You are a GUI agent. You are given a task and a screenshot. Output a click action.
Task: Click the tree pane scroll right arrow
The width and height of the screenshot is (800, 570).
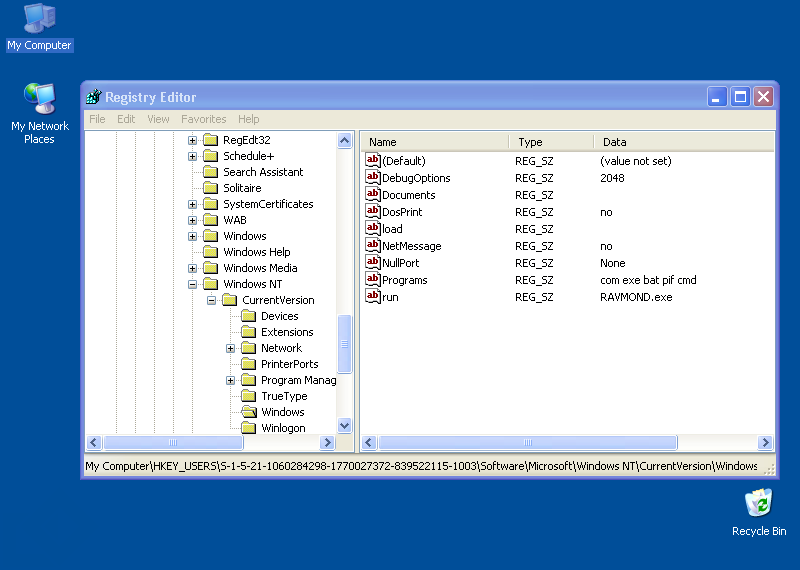coord(327,442)
